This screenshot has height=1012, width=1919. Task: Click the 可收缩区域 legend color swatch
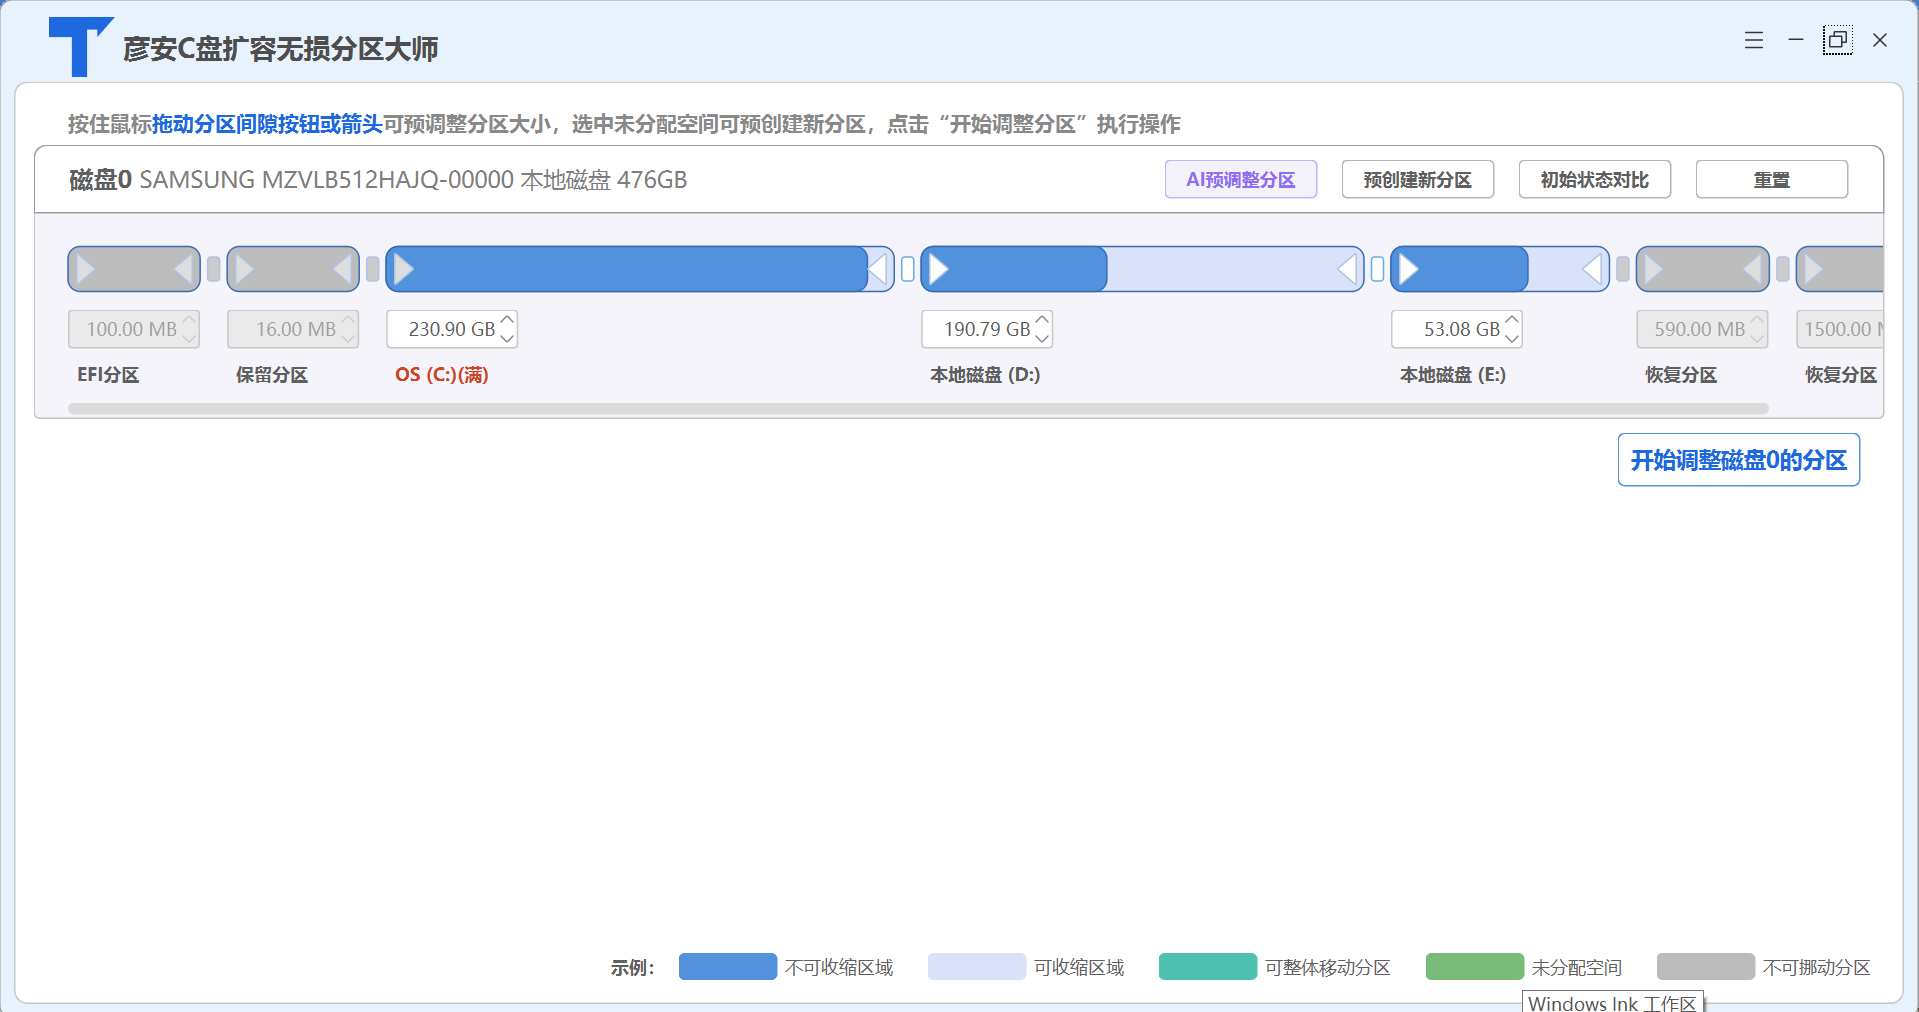(977, 967)
